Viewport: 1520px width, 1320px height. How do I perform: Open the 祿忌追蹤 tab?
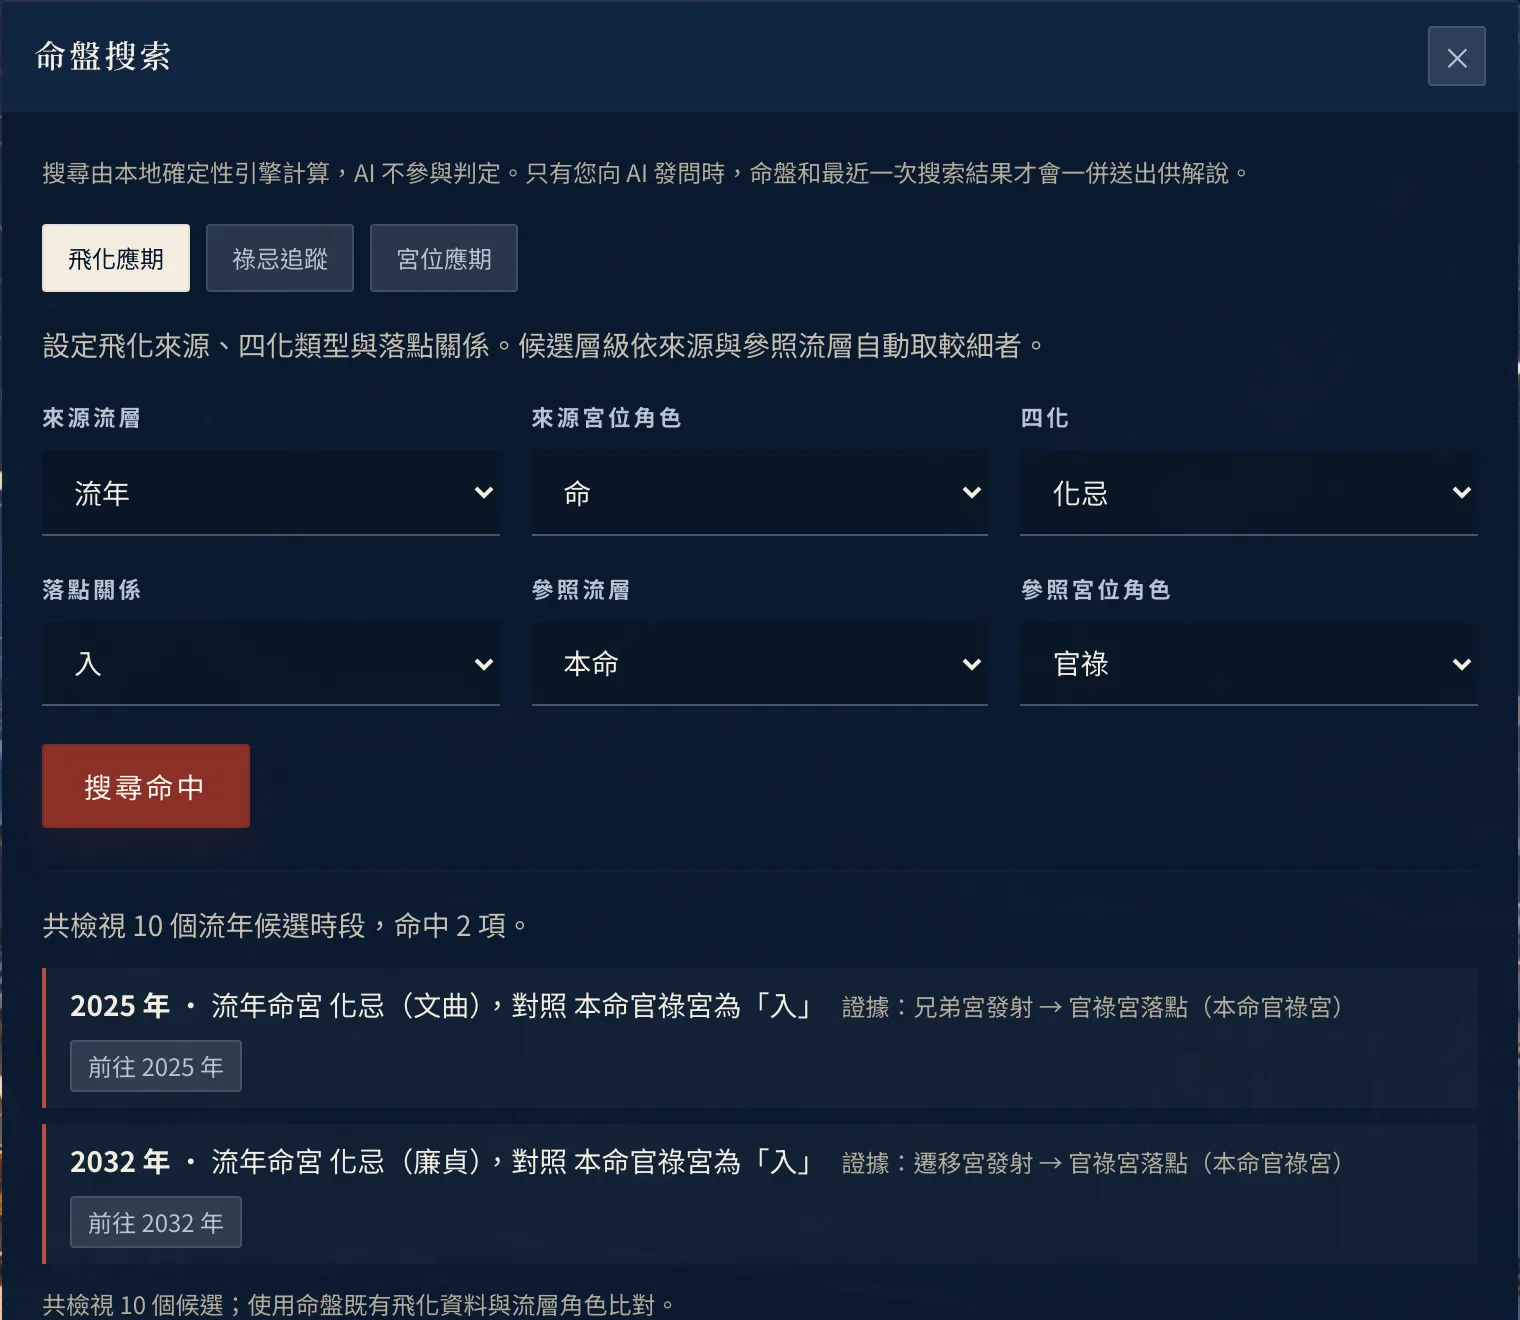(x=280, y=258)
